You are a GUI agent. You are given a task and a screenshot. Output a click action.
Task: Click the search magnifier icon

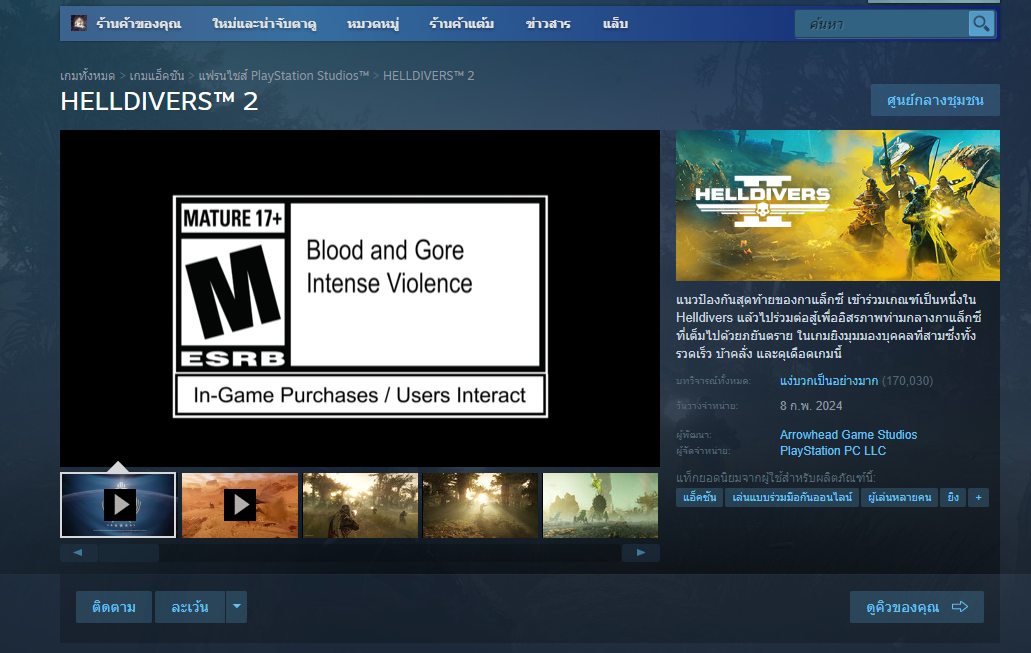[x=981, y=24]
